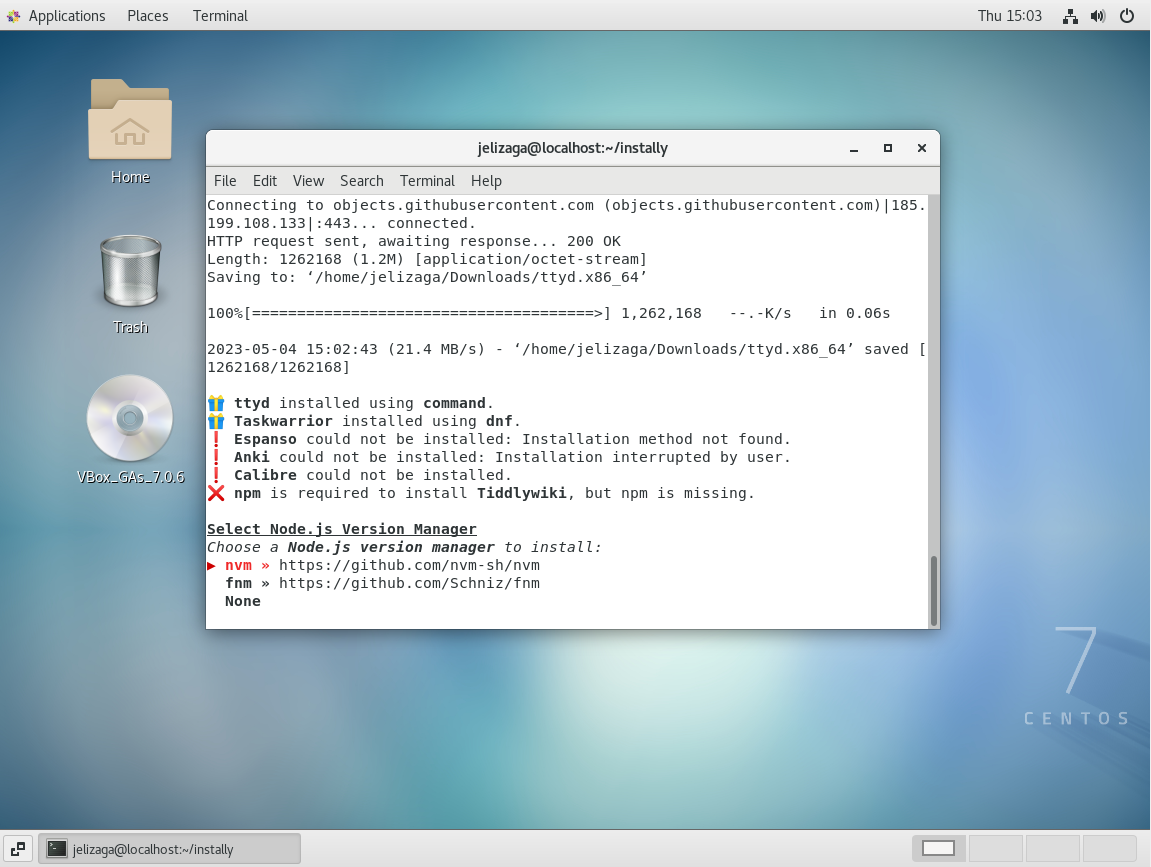This screenshot has height=867, width=1151.
Task: Open the terminal Search menu
Action: coord(361,181)
